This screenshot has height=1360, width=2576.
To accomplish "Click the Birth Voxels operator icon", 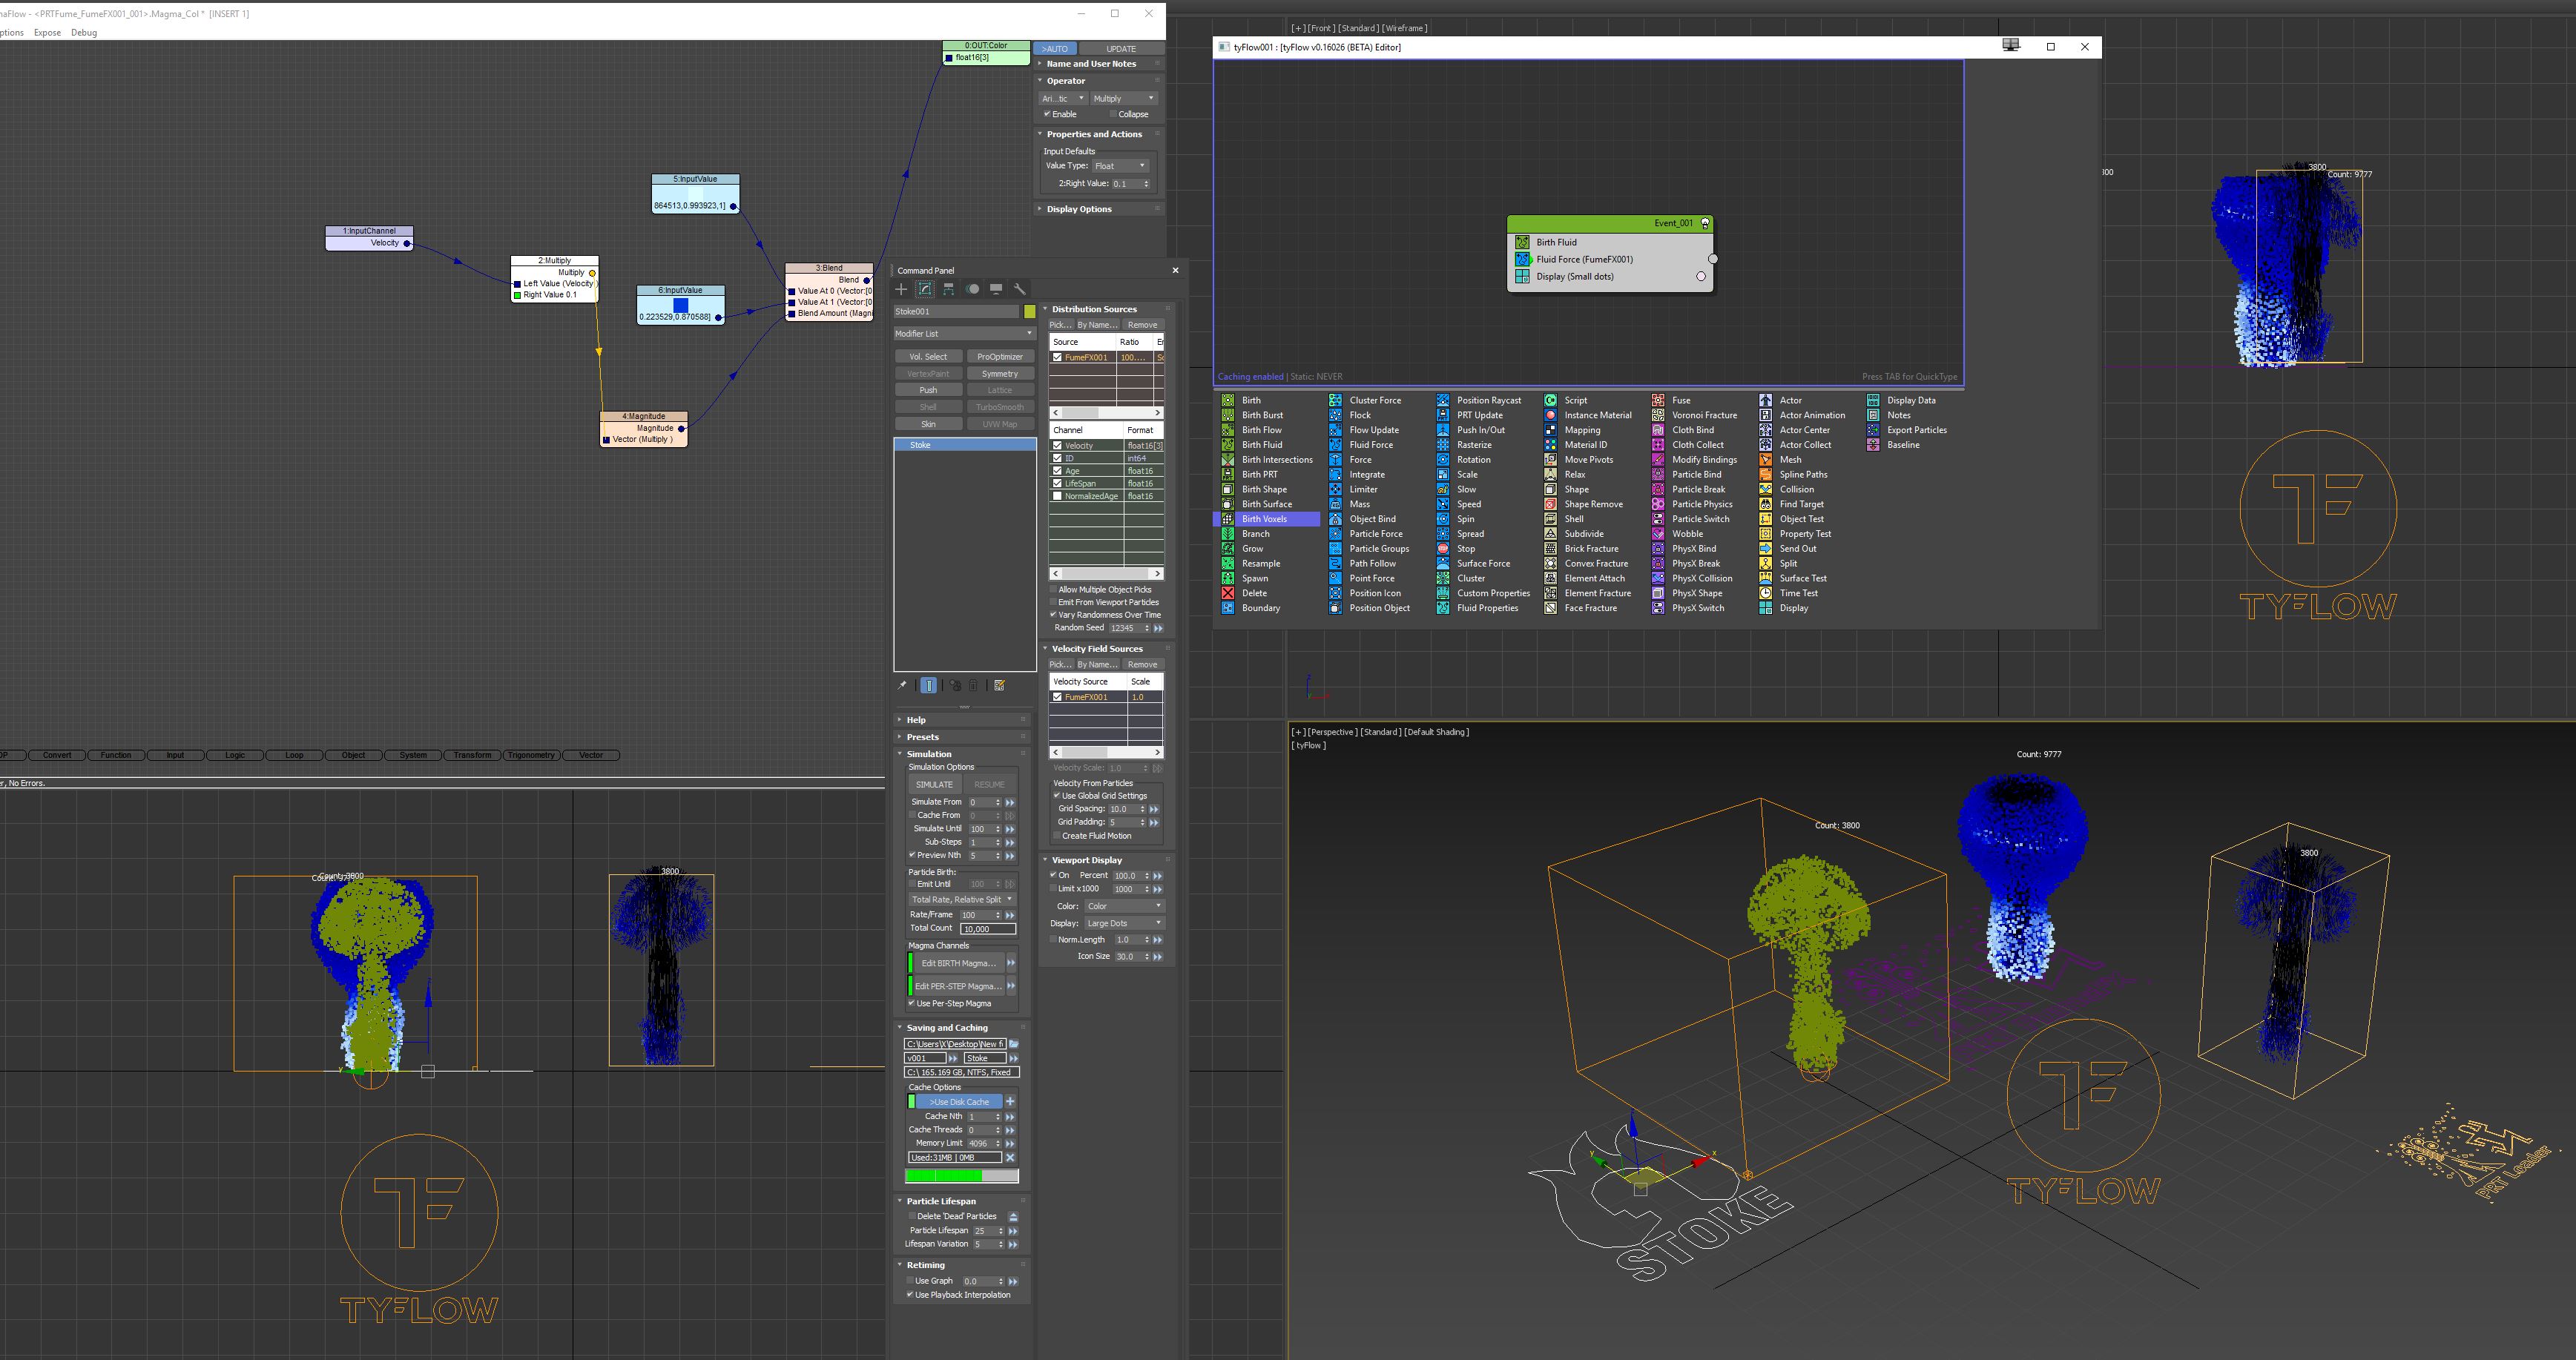I will click(1228, 519).
